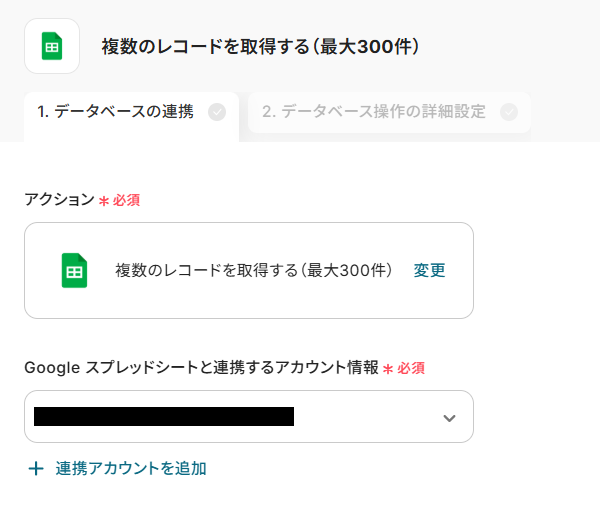Open the 2. データベース操作の詳細設定 tab
This screenshot has height=508, width=600.
374,112
